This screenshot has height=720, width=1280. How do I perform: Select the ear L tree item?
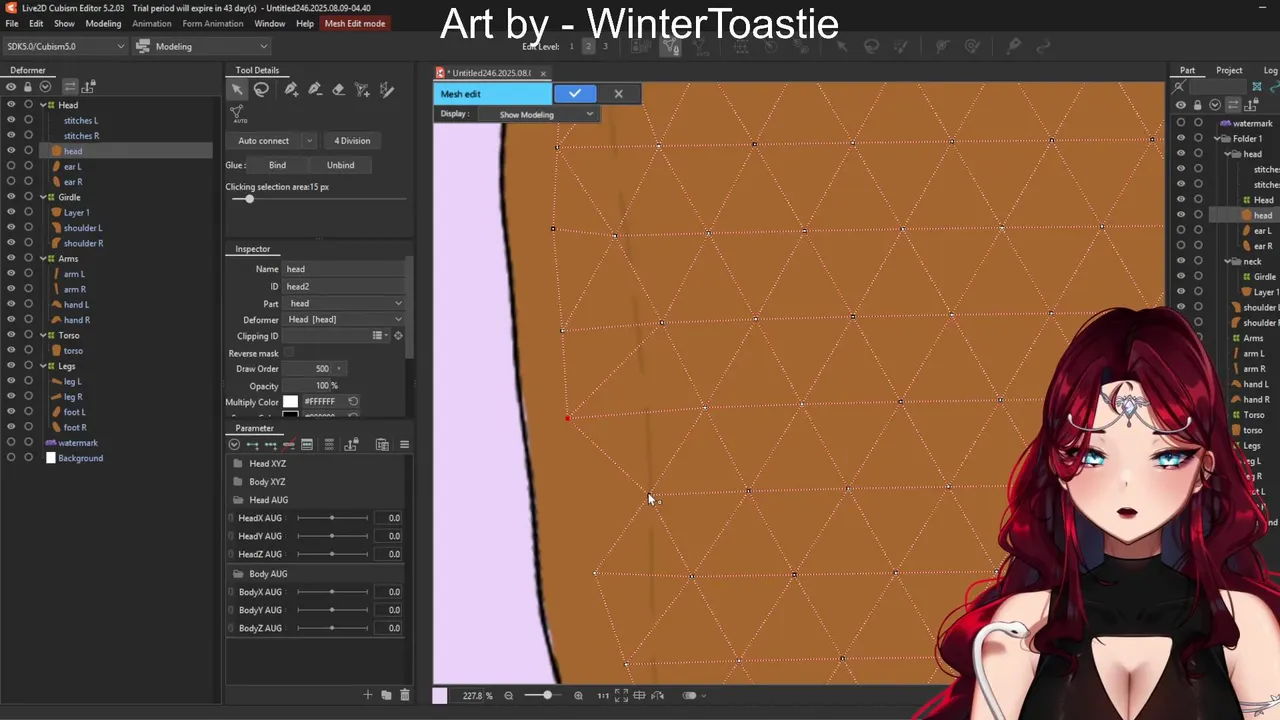(x=72, y=166)
